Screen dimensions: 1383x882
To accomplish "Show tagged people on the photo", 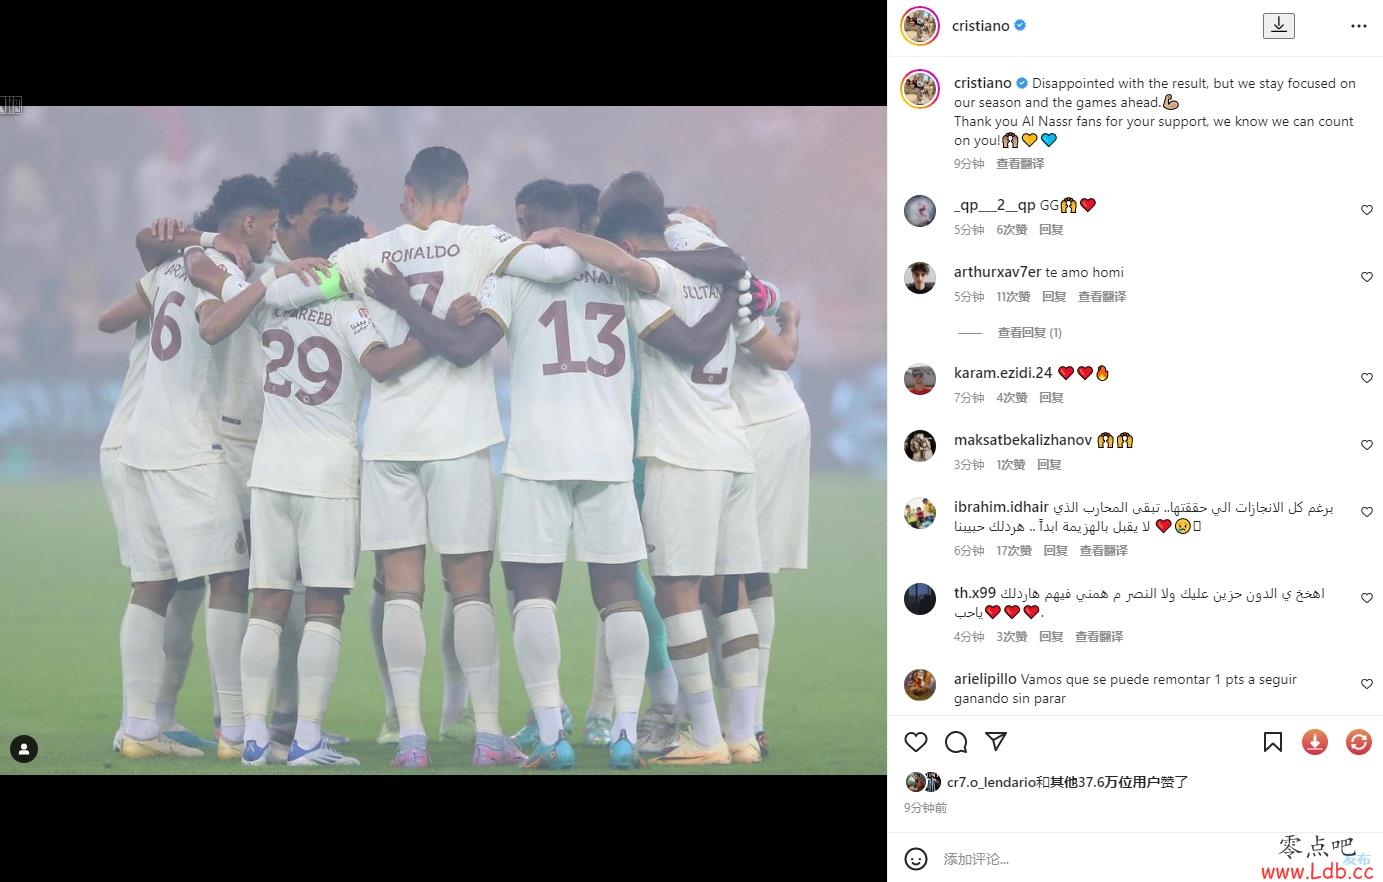I will pos(24,749).
